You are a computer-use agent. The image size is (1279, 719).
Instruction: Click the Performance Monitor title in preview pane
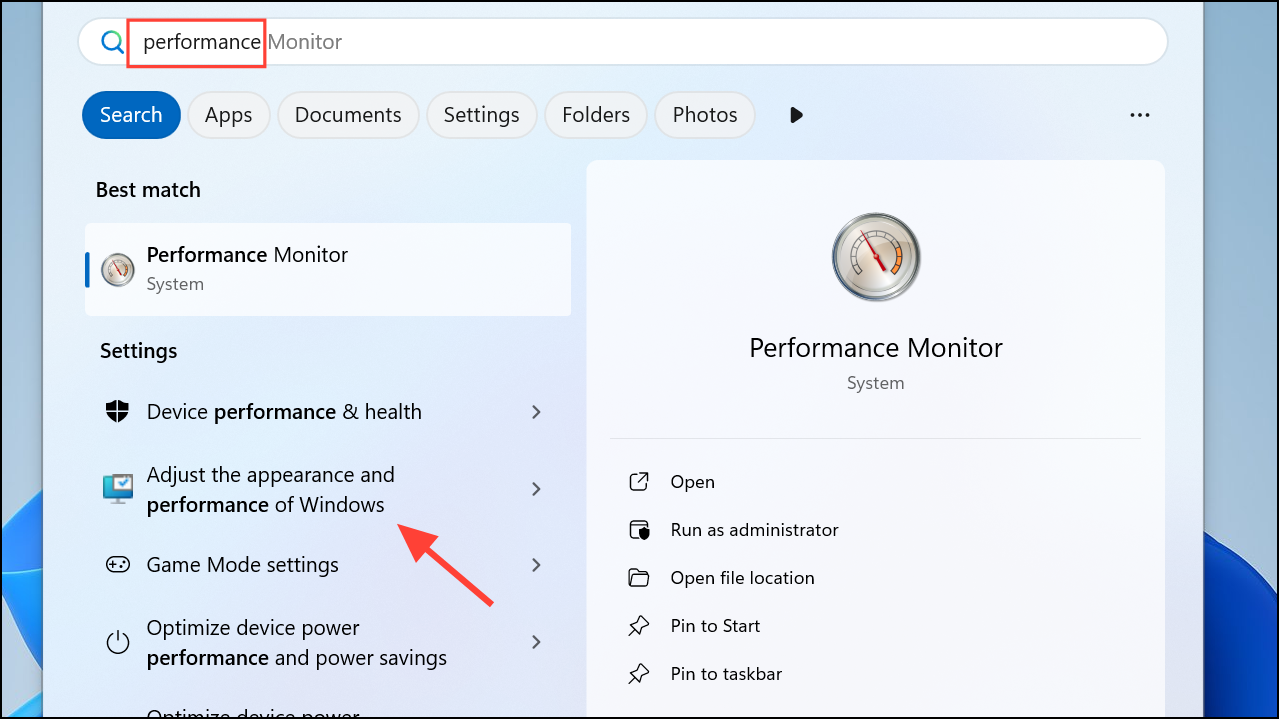[x=876, y=348]
